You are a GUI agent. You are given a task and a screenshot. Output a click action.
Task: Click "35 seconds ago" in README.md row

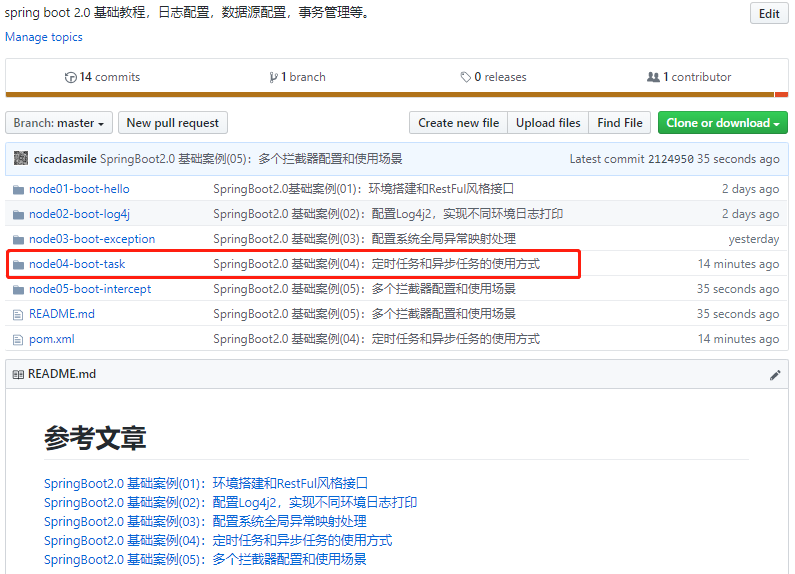click(738, 314)
